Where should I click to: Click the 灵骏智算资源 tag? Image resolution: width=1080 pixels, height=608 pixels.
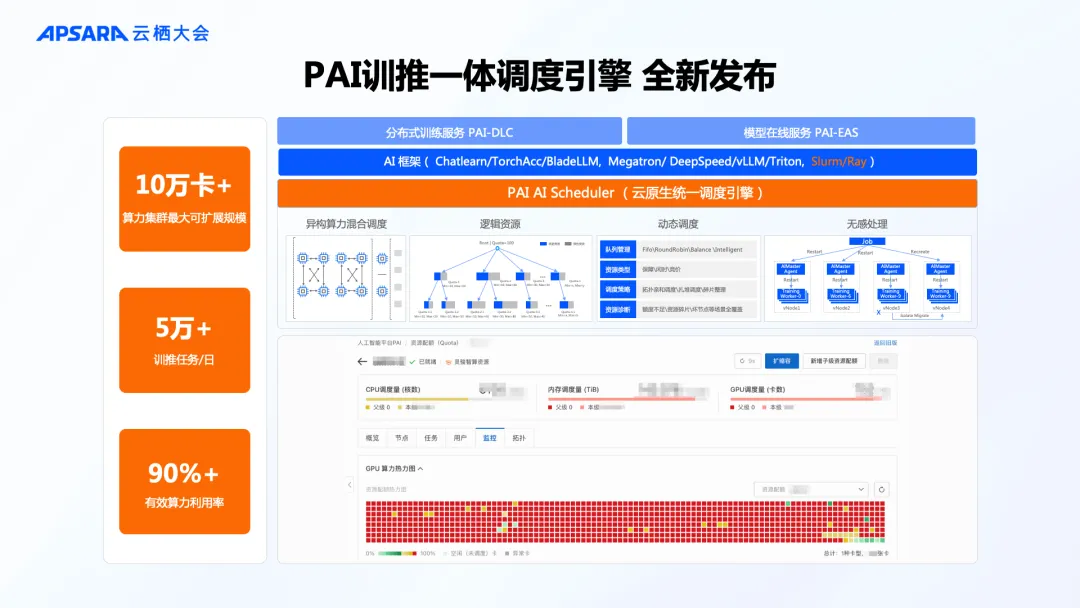tap(468, 361)
